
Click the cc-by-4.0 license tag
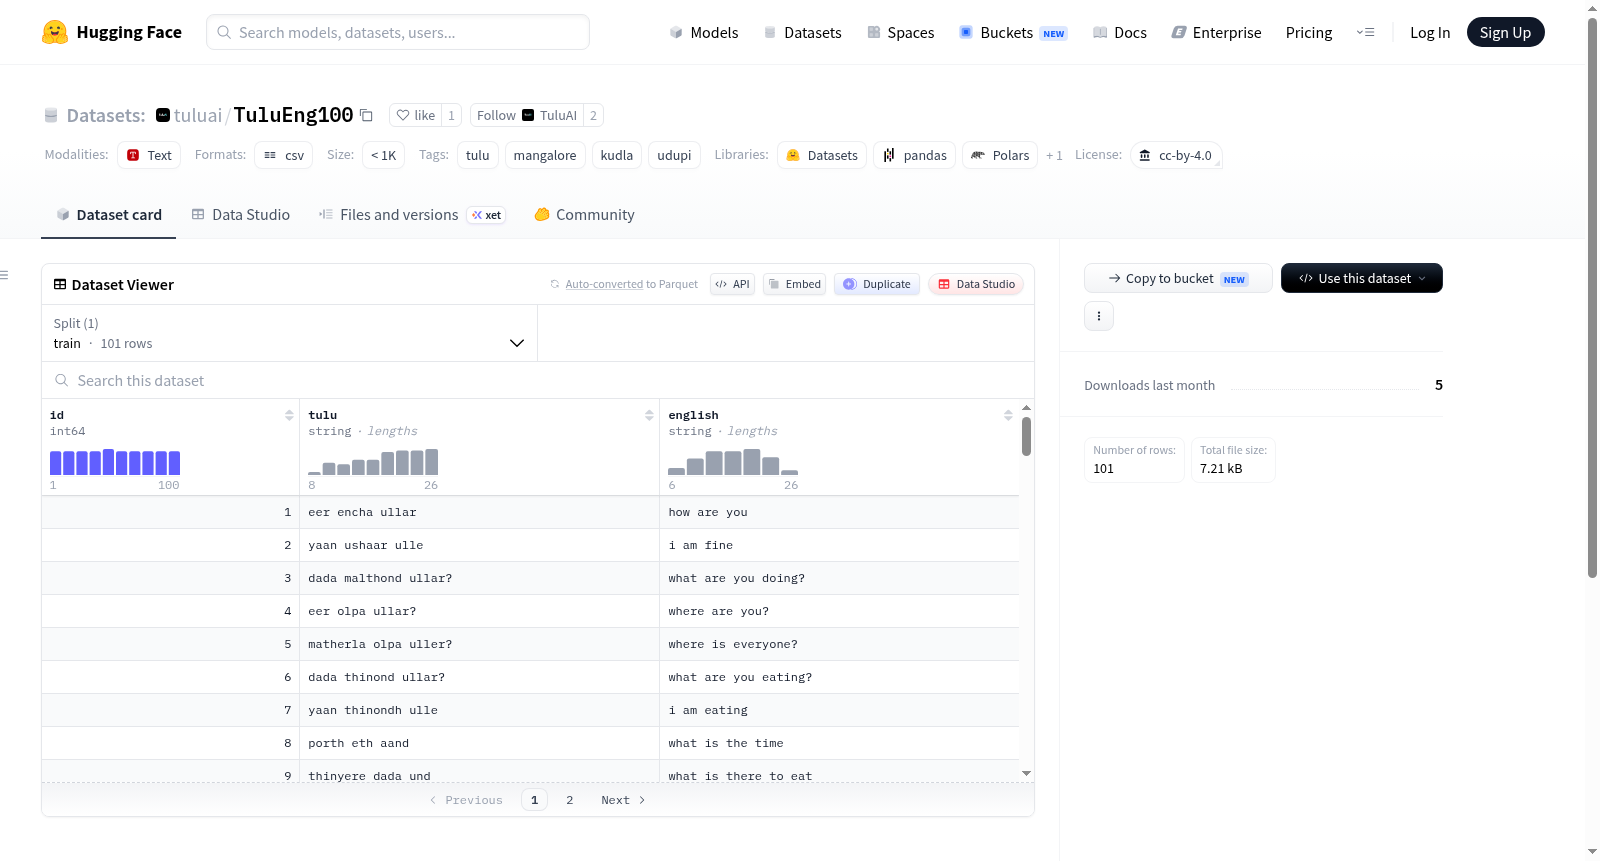click(x=1176, y=155)
